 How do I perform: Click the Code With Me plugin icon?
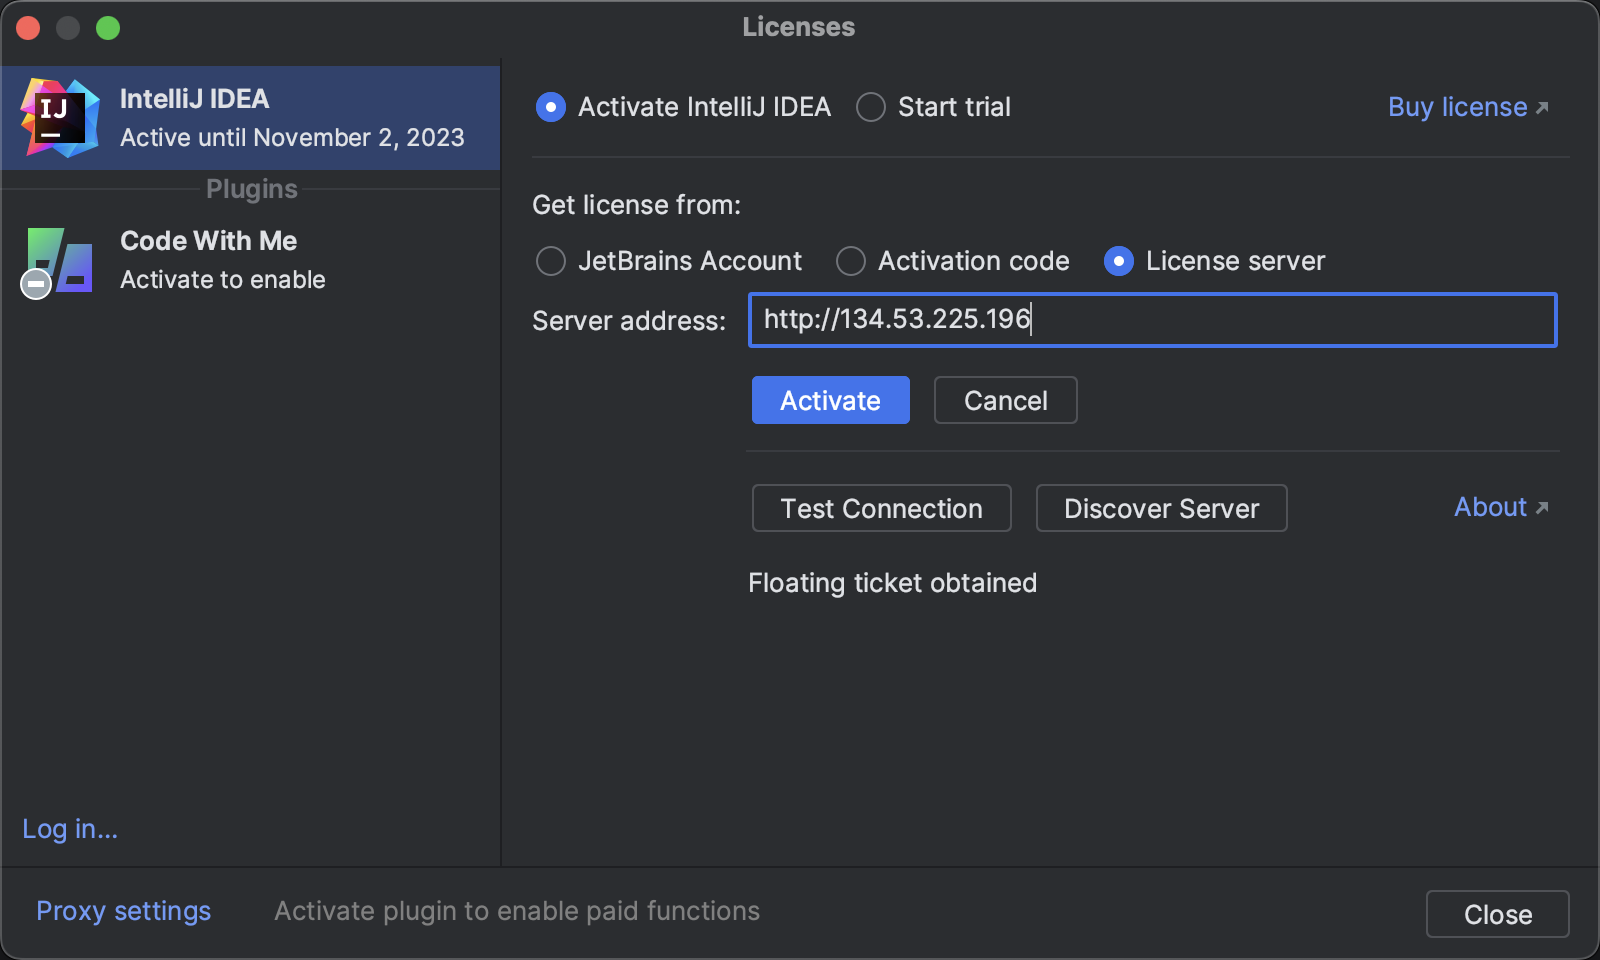click(x=58, y=261)
